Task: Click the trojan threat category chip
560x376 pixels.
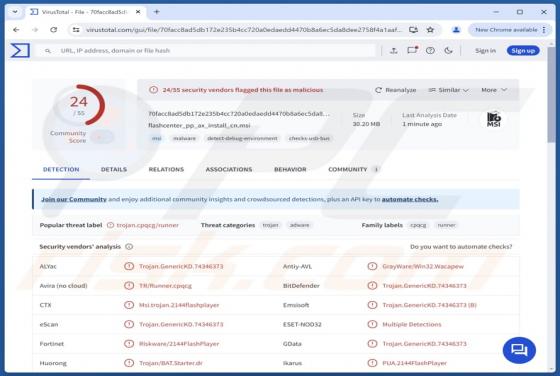Action: coord(270,225)
